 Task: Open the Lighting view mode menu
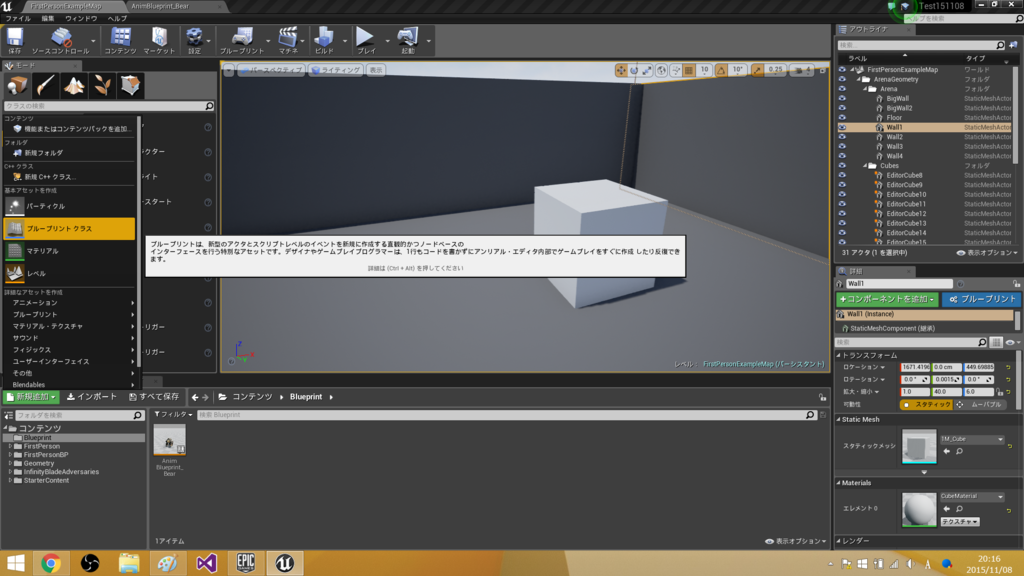click(x=336, y=70)
